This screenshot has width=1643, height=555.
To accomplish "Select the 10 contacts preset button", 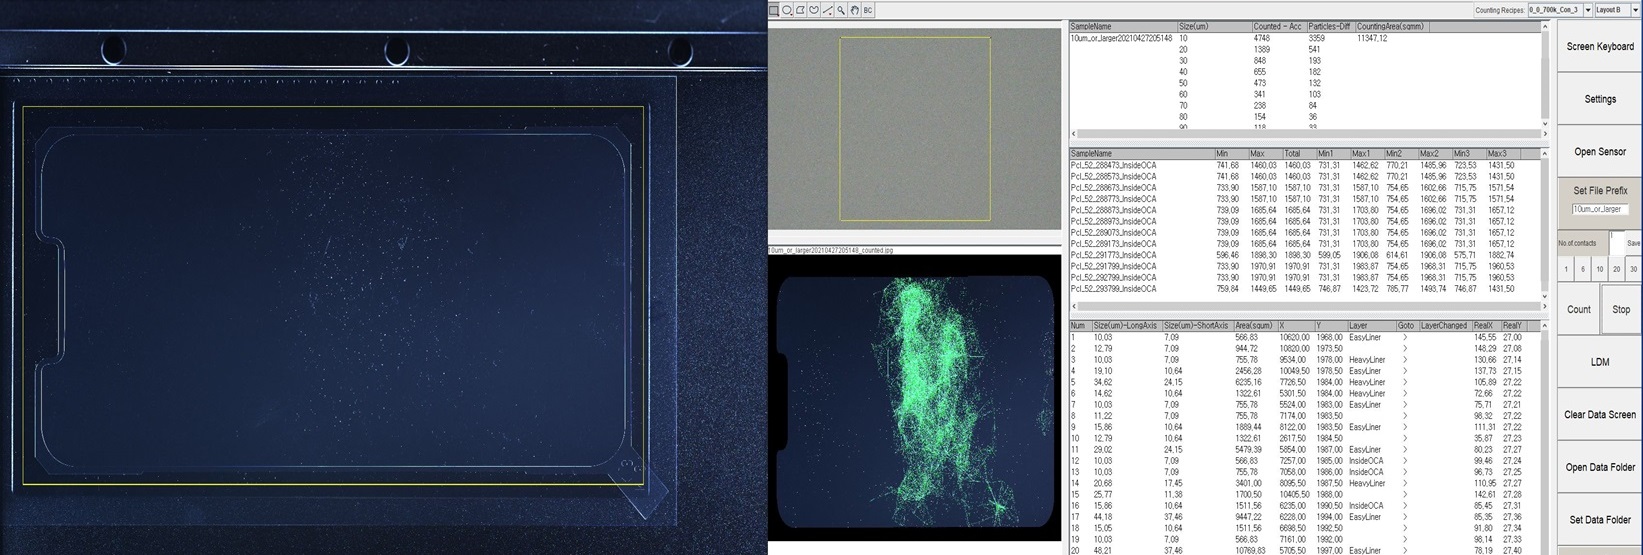I will [1599, 269].
